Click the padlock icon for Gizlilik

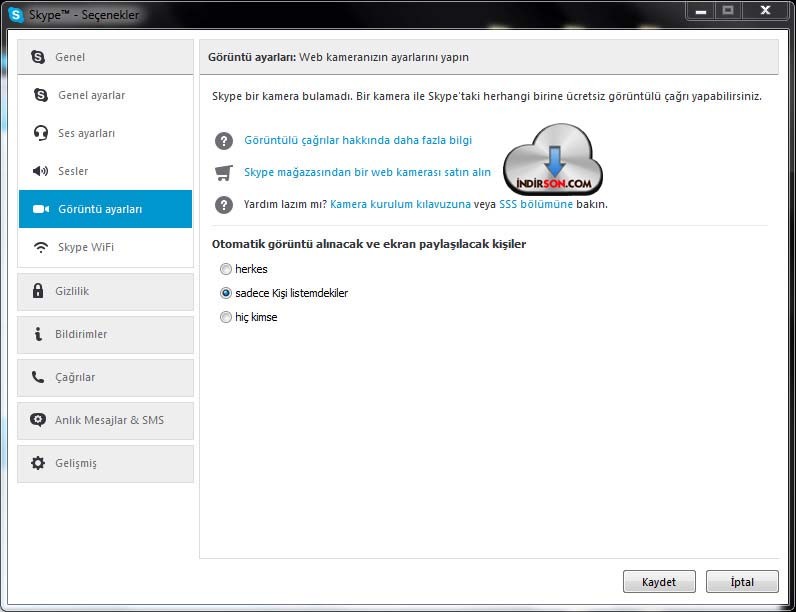[38, 291]
